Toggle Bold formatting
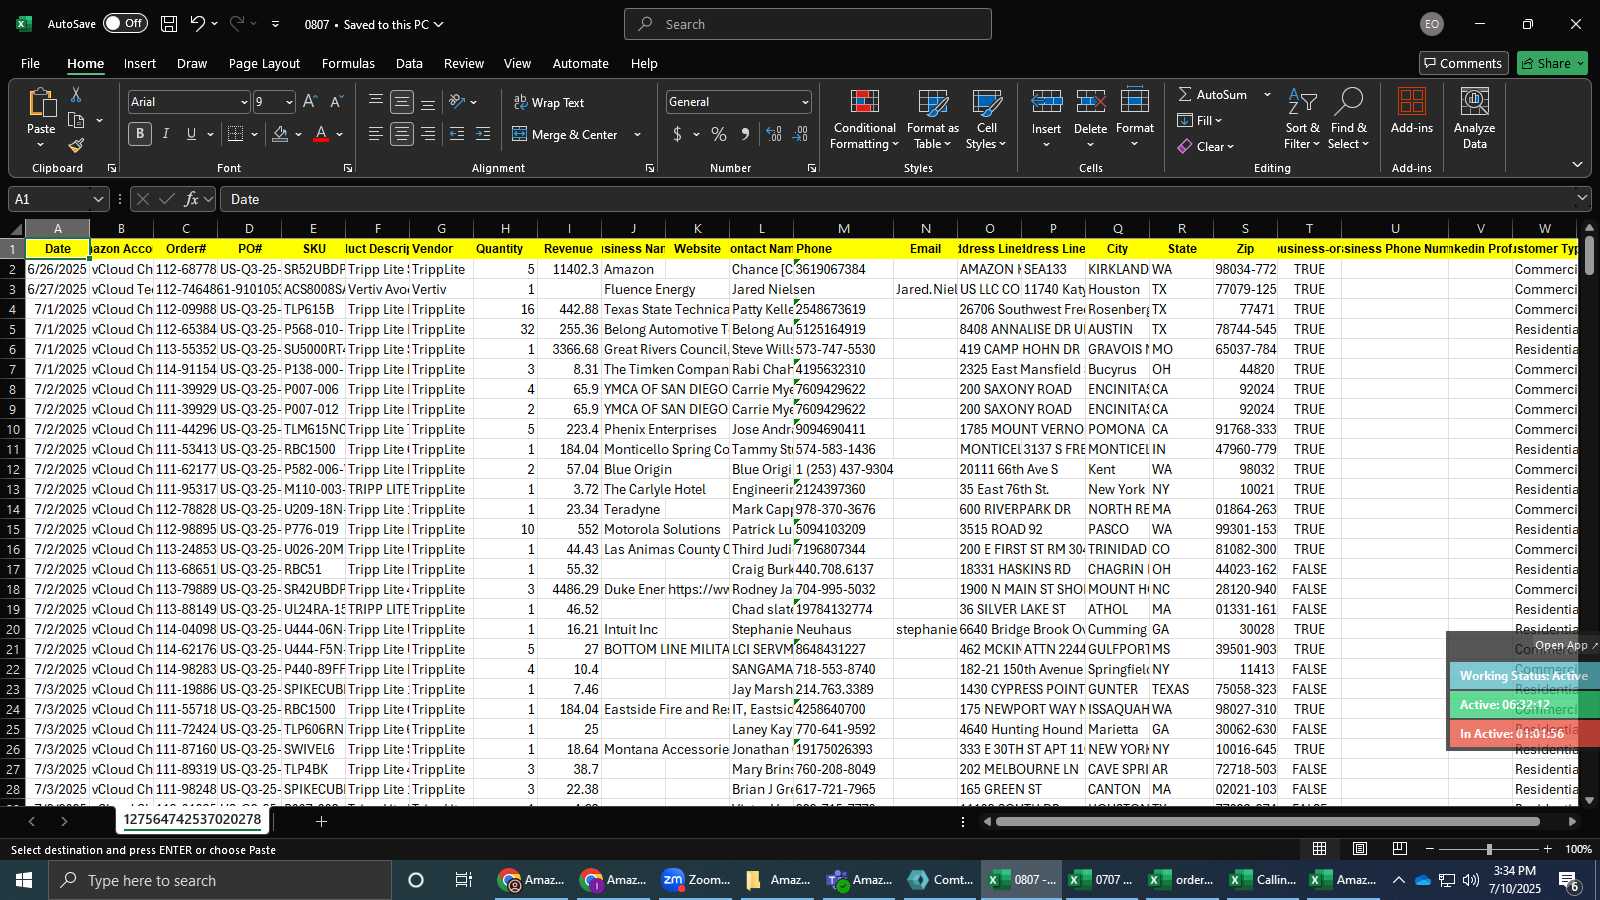The height and width of the screenshot is (900, 1600). (140, 134)
